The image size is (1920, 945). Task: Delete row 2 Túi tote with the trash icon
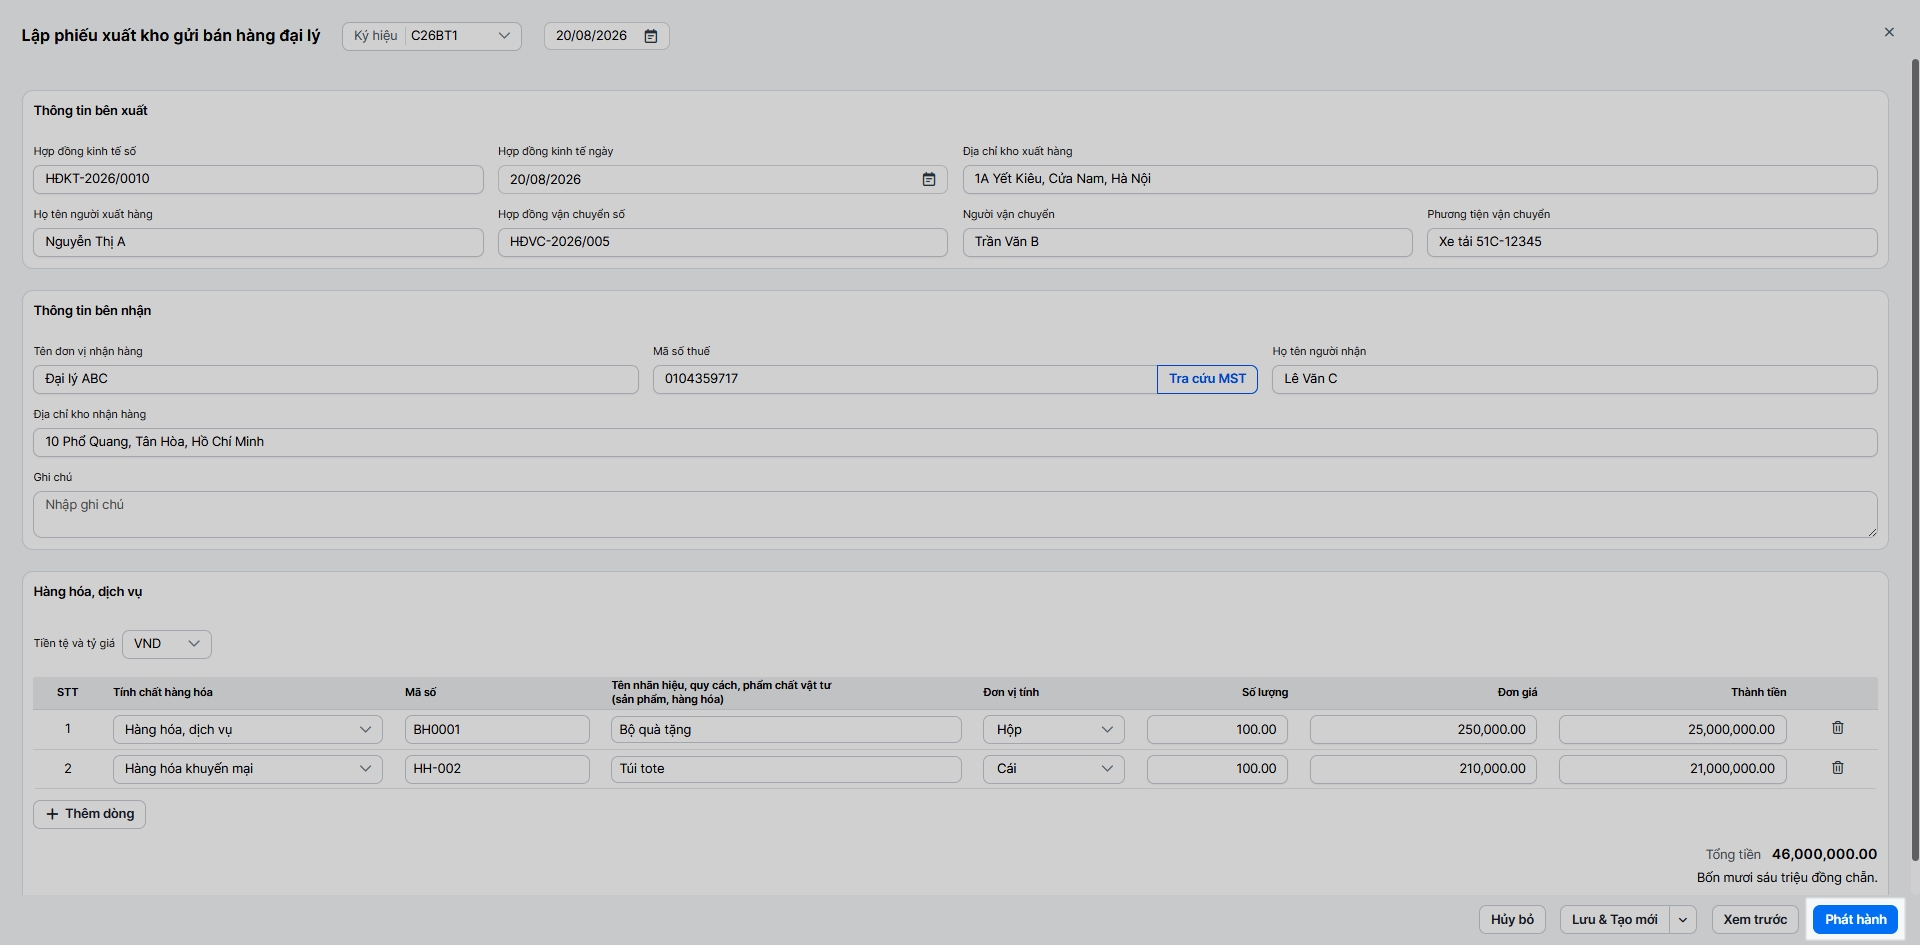click(x=1838, y=768)
